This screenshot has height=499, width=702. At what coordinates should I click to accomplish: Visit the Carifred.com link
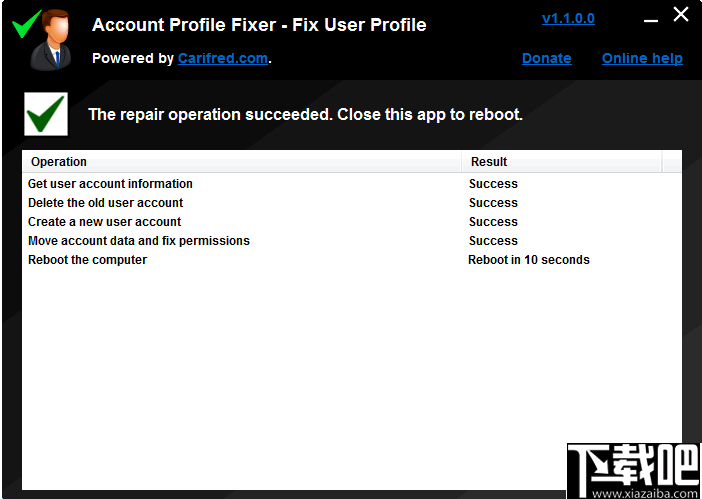tap(223, 58)
